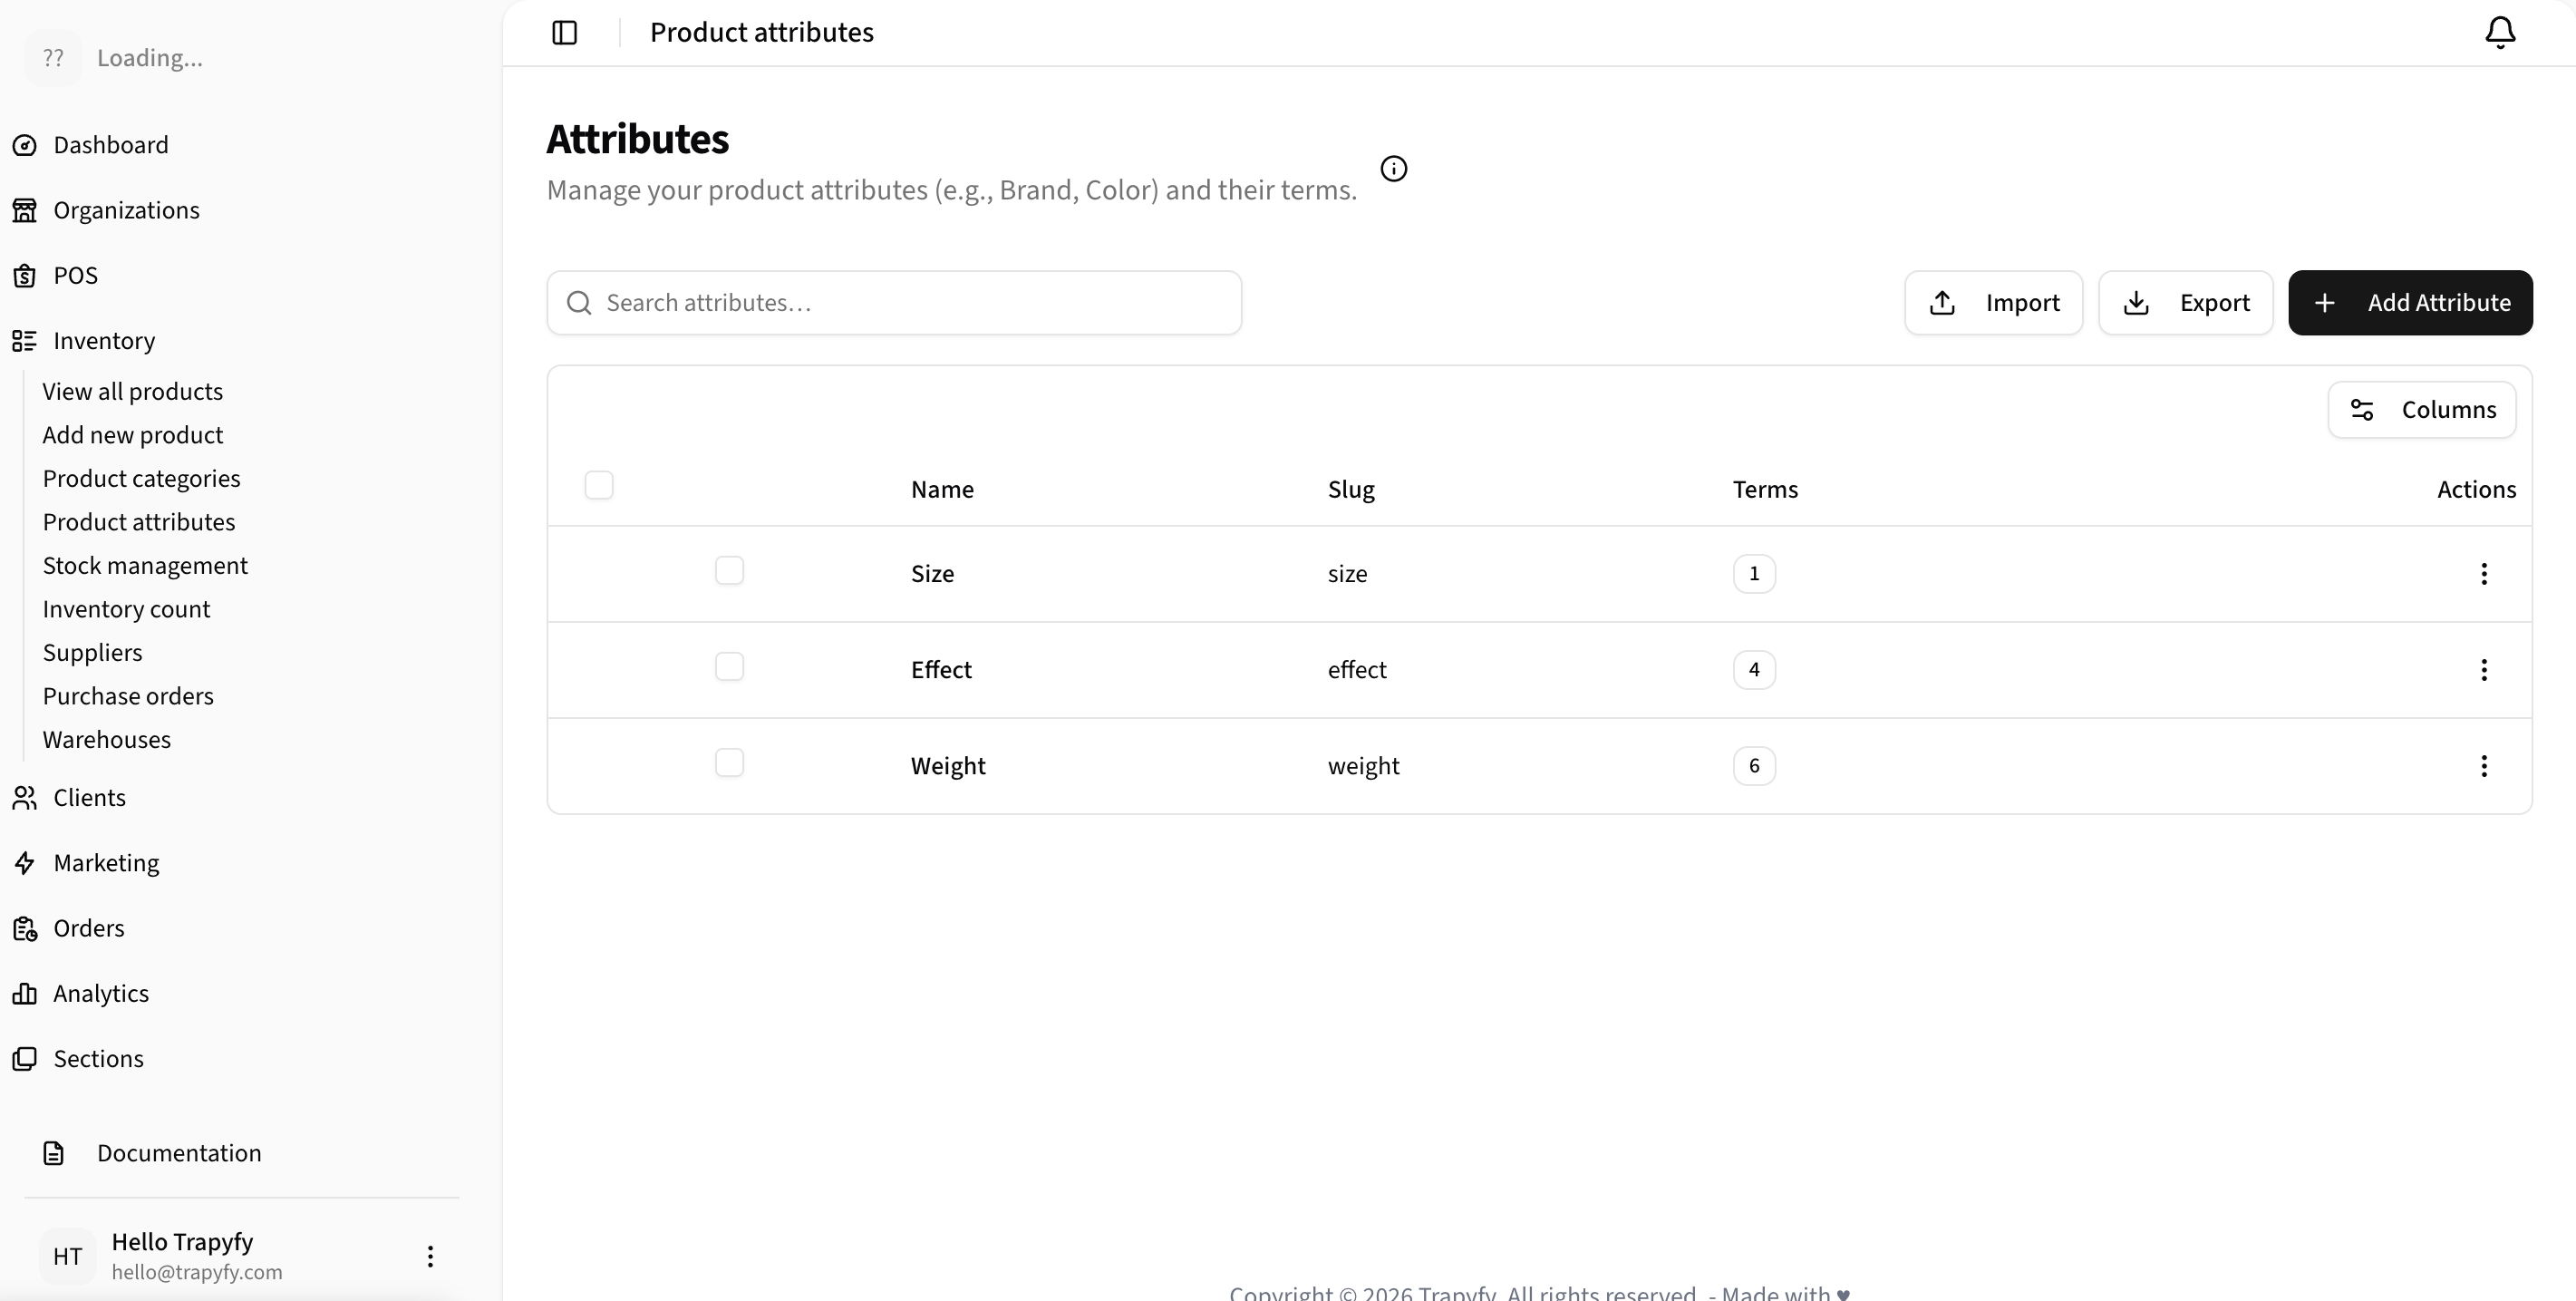Image resolution: width=2576 pixels, height=1301 pixels.
Task: Open actions menu for Size row
Action: click(2484, 574)
